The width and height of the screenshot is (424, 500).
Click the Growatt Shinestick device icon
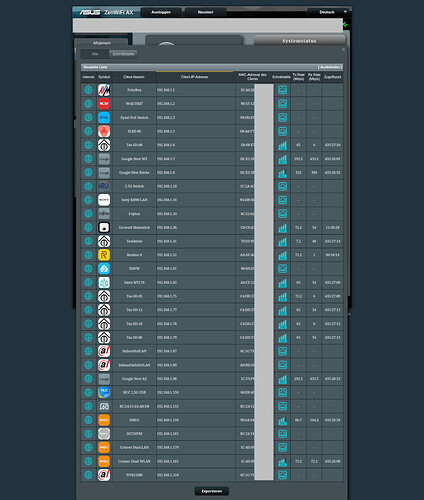coord(104,228)
